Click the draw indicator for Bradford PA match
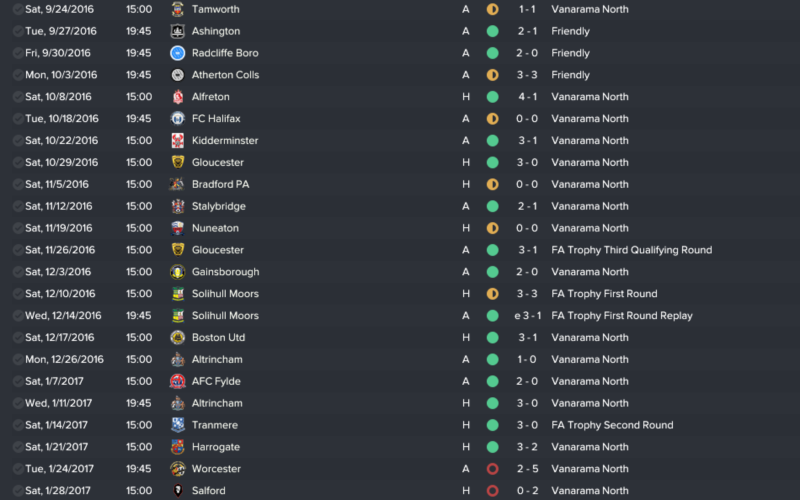800x500 pixels. tap(492, 184)
